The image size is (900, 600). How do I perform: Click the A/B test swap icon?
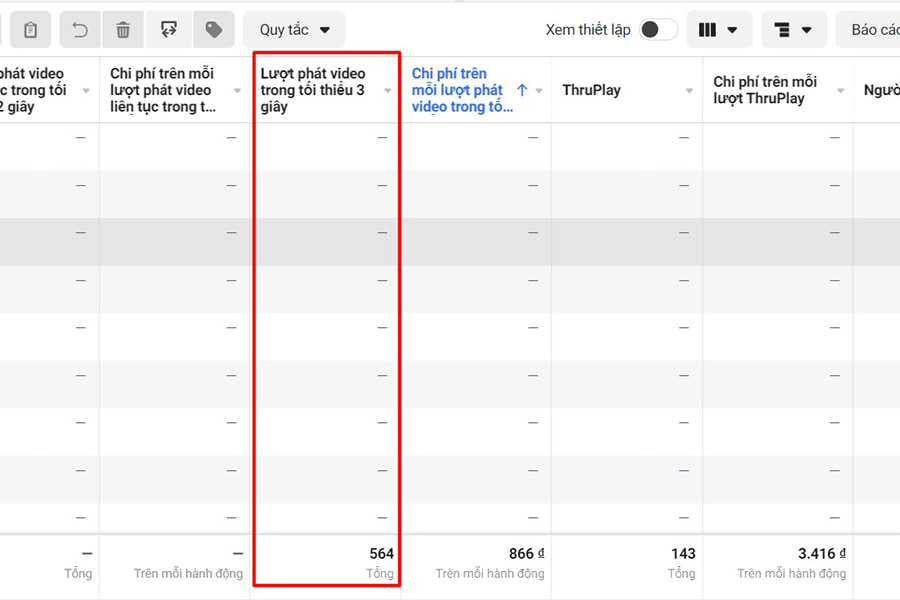[x=169, y=30]
